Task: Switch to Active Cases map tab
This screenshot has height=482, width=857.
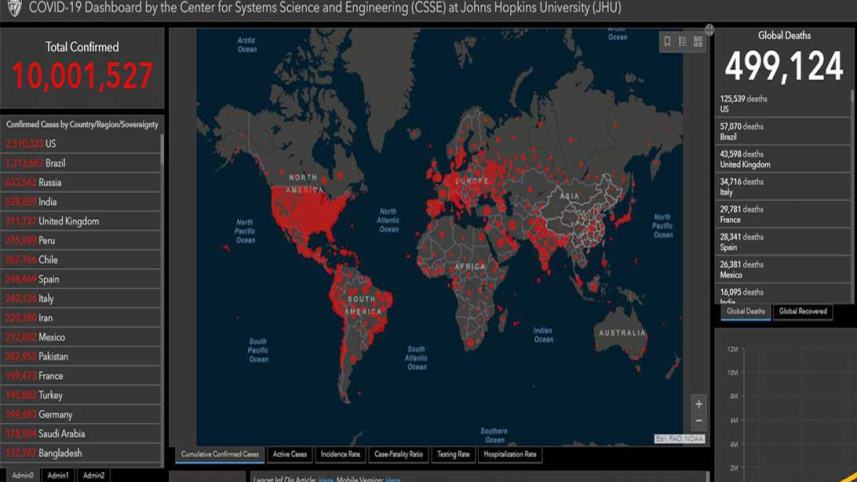Action: 290,454
